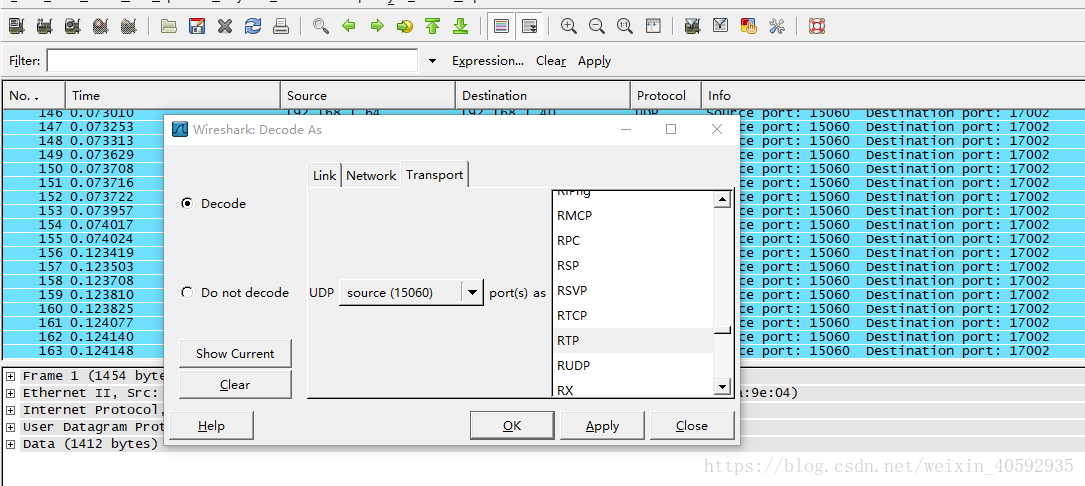Click protocol list scrollbar down arrow
The height and width of the screenshot is (486, 1085).
(722, 387)
